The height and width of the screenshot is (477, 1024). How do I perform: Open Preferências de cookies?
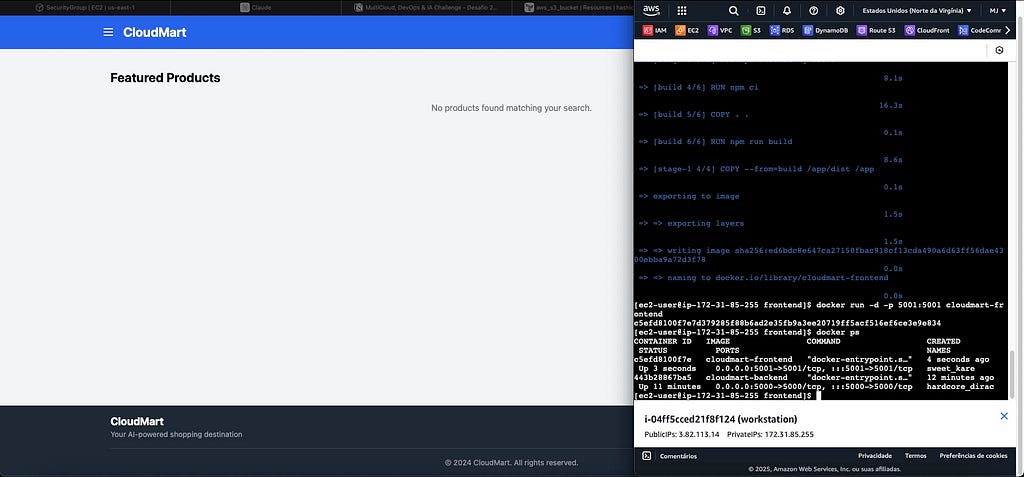(x=973, y=455)
